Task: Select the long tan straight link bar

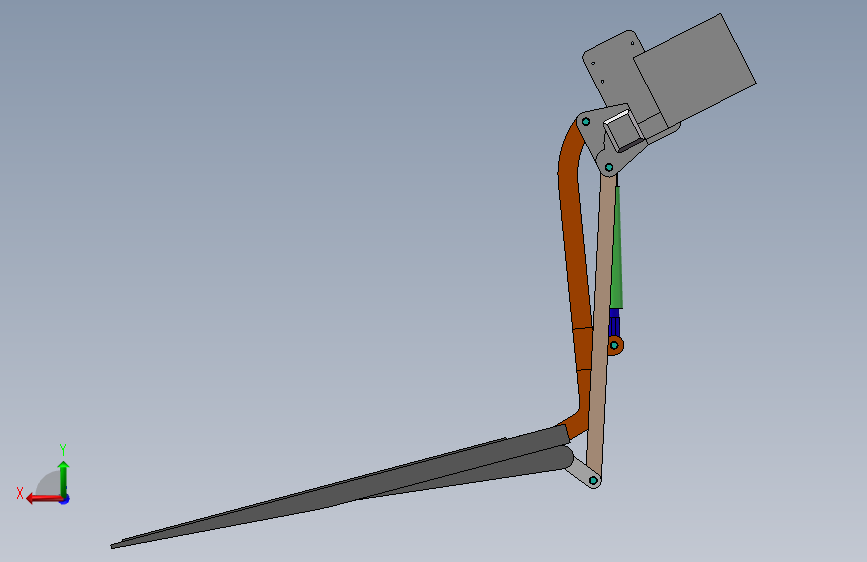Action: click(599, 326)
